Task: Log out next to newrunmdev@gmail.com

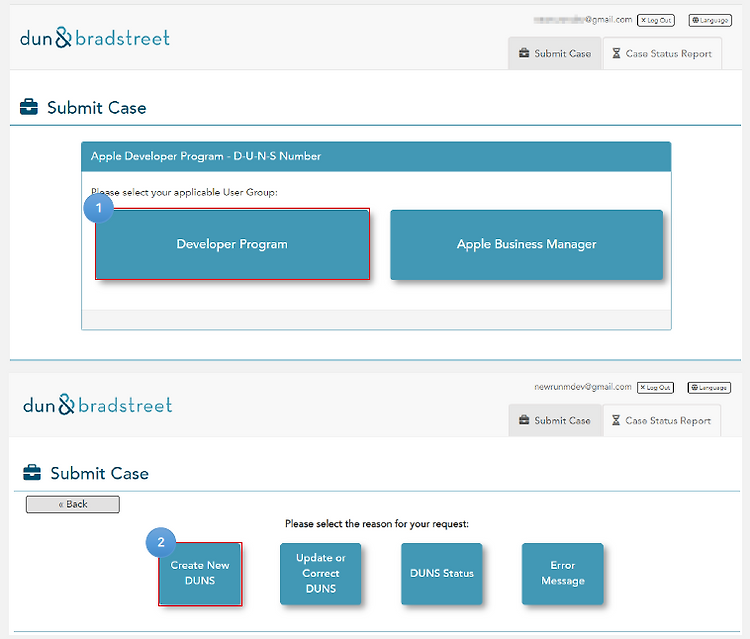Action: (655, 387)
